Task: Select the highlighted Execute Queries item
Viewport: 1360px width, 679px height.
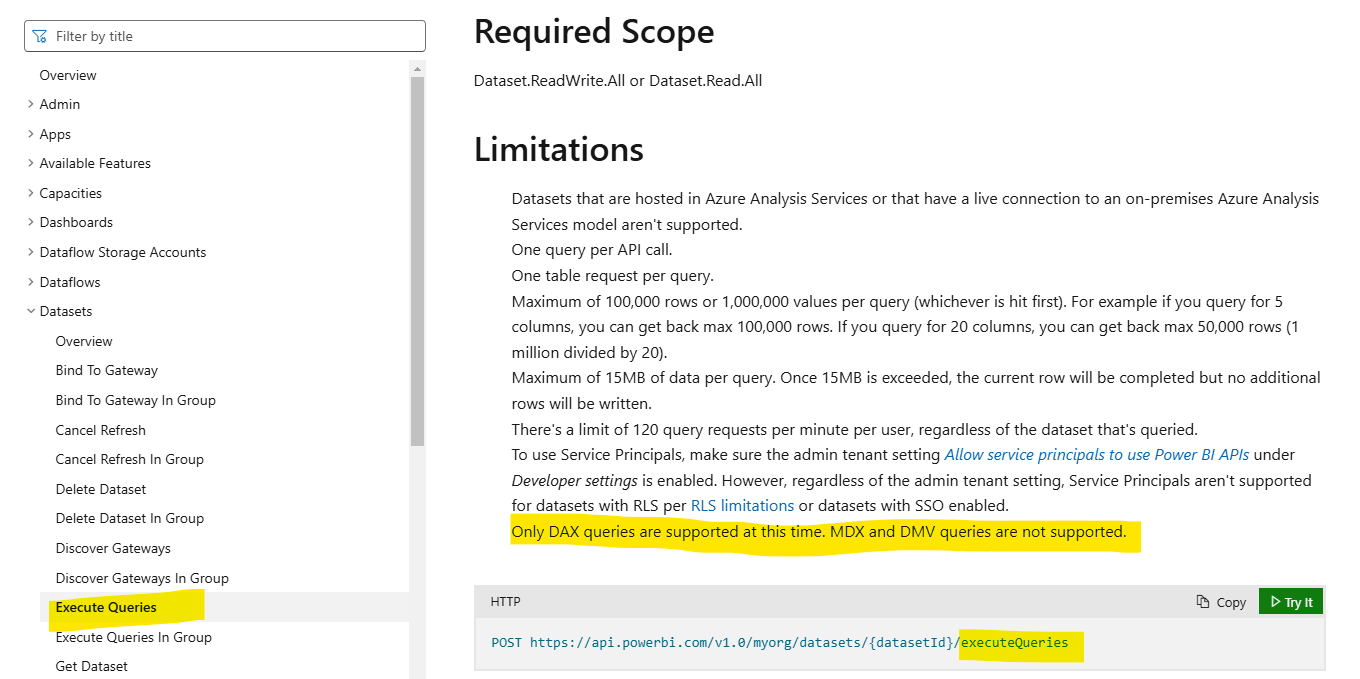Action: [106, 607]
